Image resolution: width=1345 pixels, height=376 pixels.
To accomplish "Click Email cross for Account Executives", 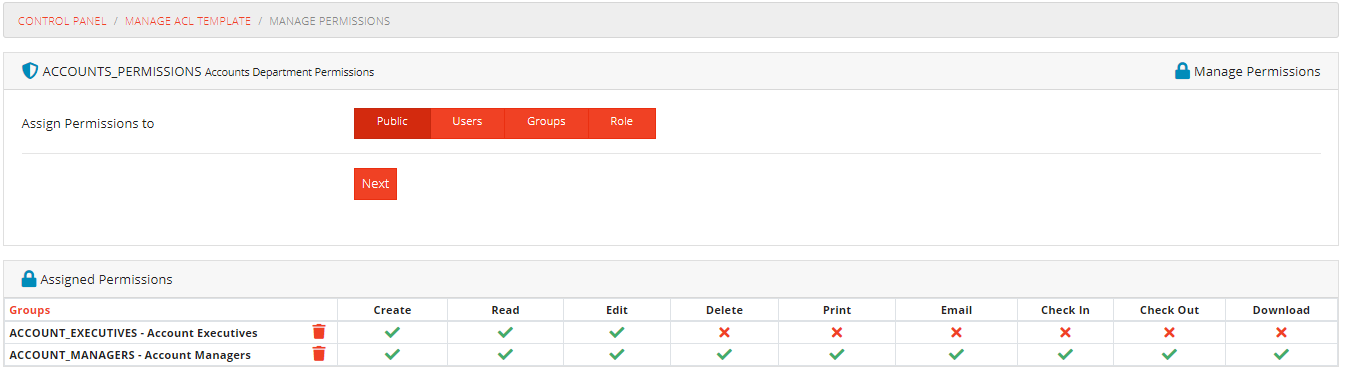I will pyautogui.click(x=956, y=332).
